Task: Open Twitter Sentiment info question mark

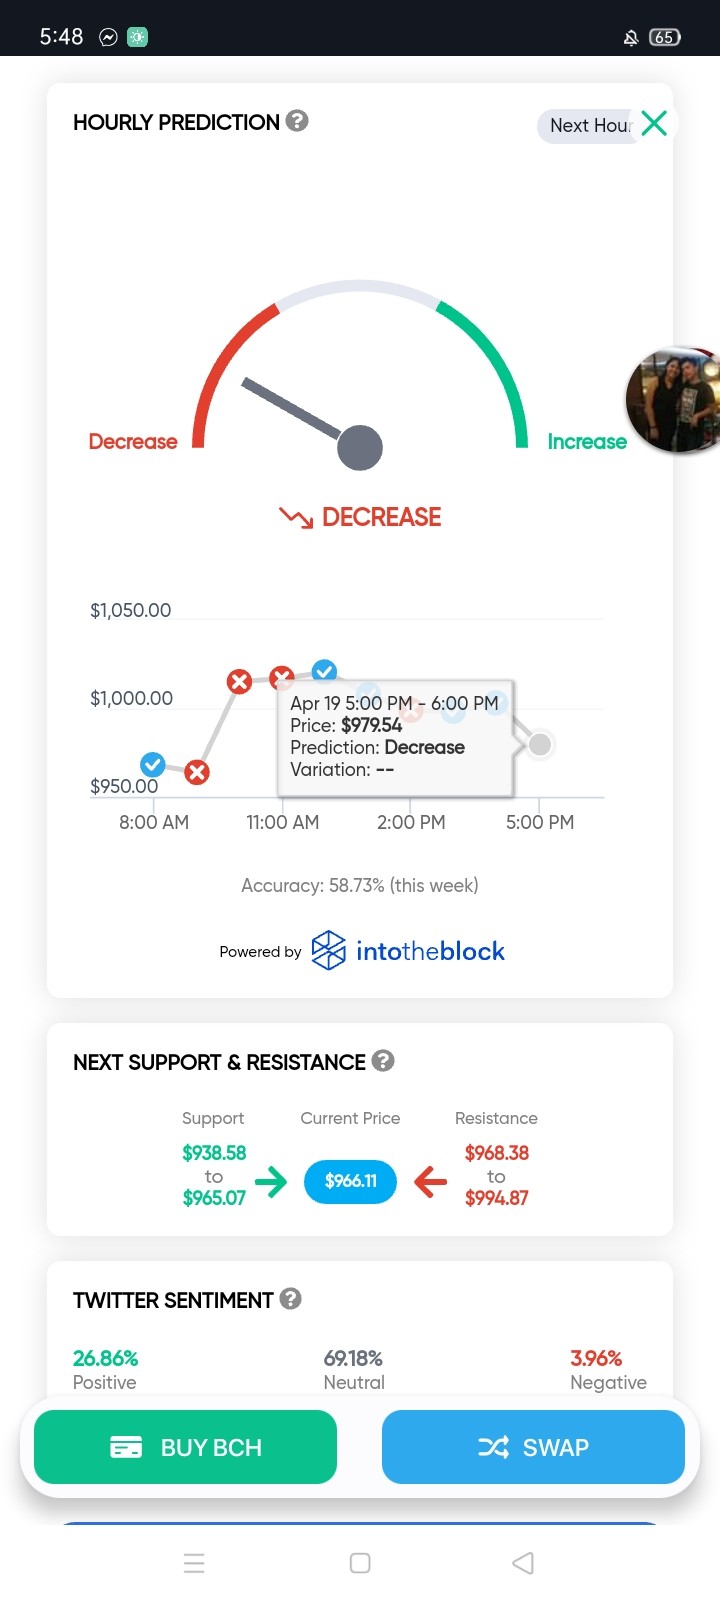Action: click(x=291, y=1299)
